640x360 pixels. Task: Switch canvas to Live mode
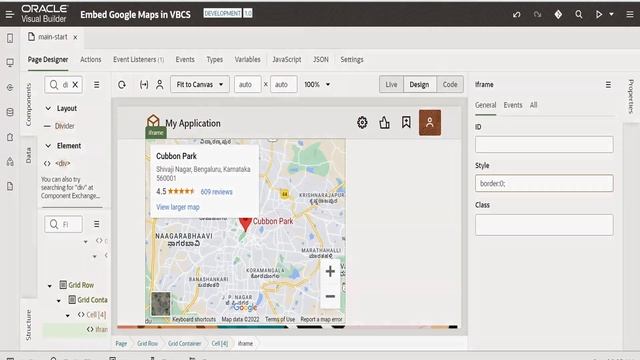[x=391, y=84]
